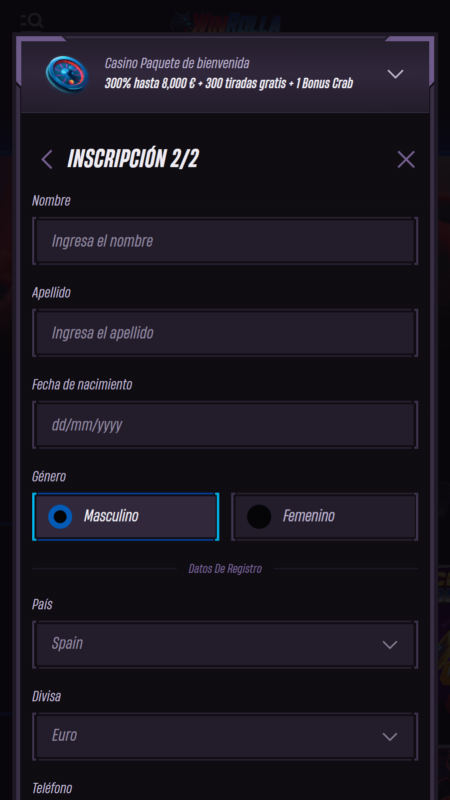Screen dimensions: 450x800
Task: Click the Datos De Registro section label
Action: click(x=225, y=569)
